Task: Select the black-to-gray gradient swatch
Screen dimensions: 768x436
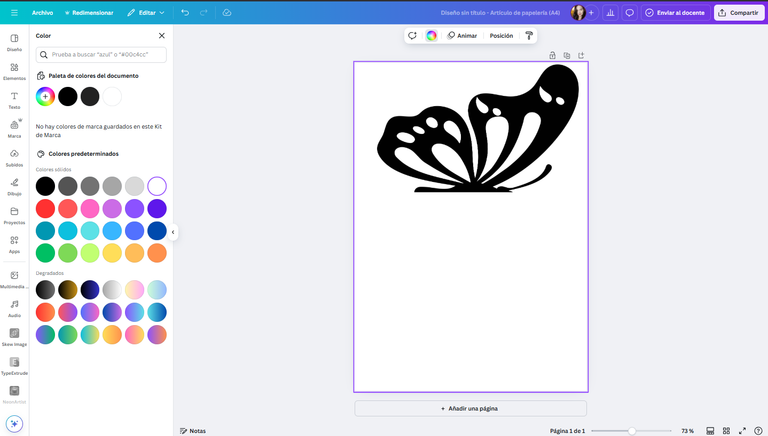Action: 45,290
